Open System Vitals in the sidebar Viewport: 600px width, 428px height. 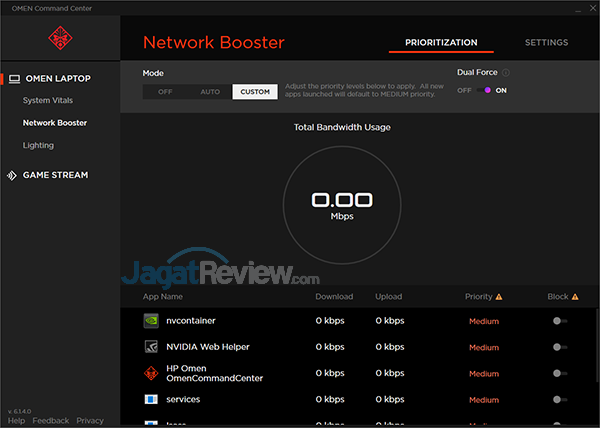point(48,101)
